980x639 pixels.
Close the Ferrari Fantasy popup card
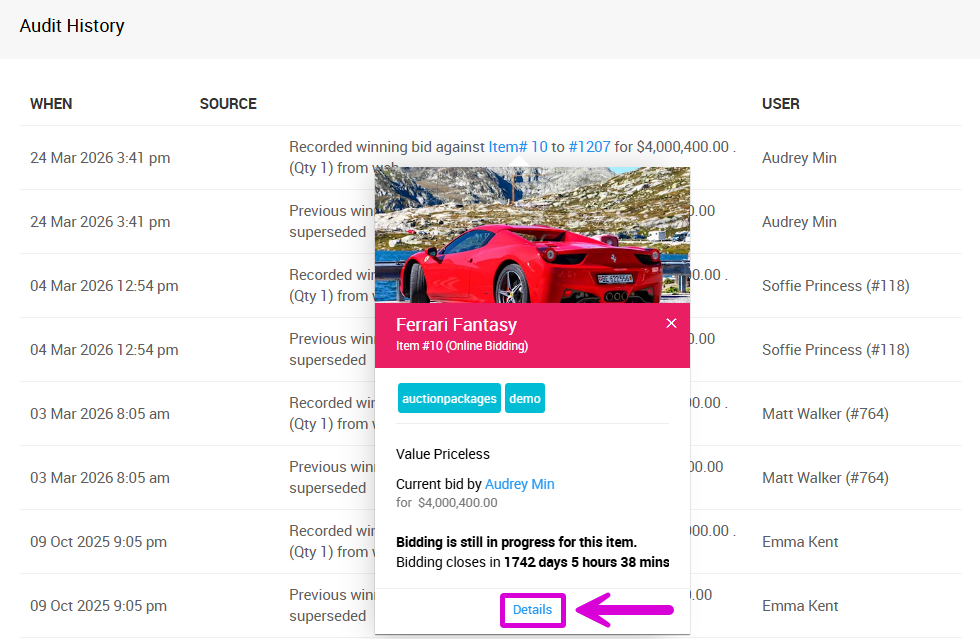coord(671,323)
